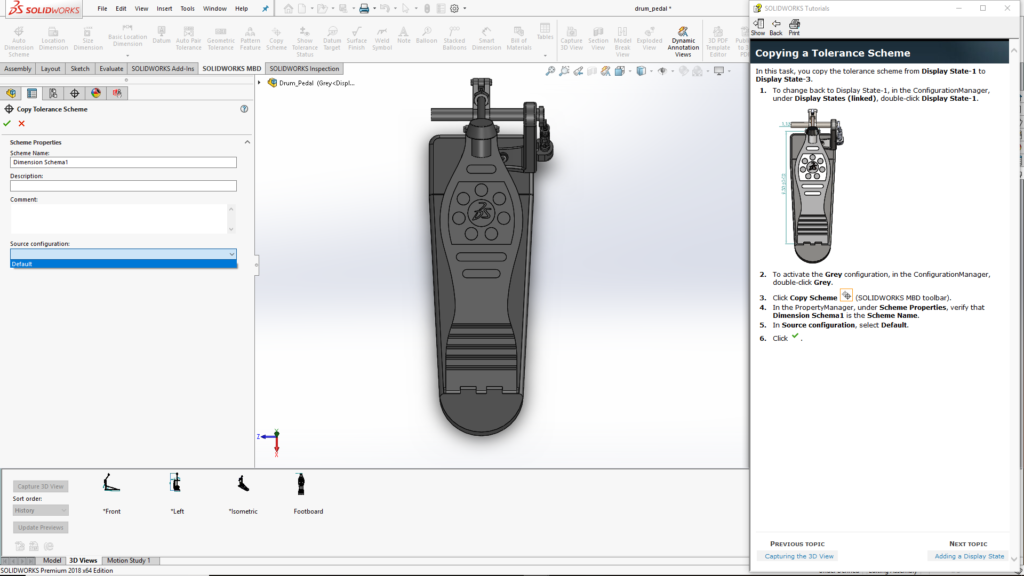1024x576 pixels.
Task: Click the Capture 3D View button
Action: (40, 487)
